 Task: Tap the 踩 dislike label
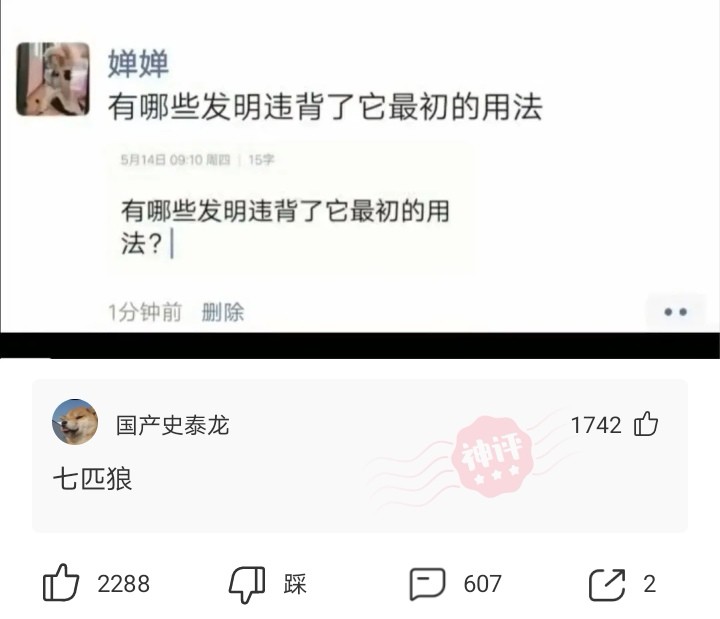click(x=295, y=584)
